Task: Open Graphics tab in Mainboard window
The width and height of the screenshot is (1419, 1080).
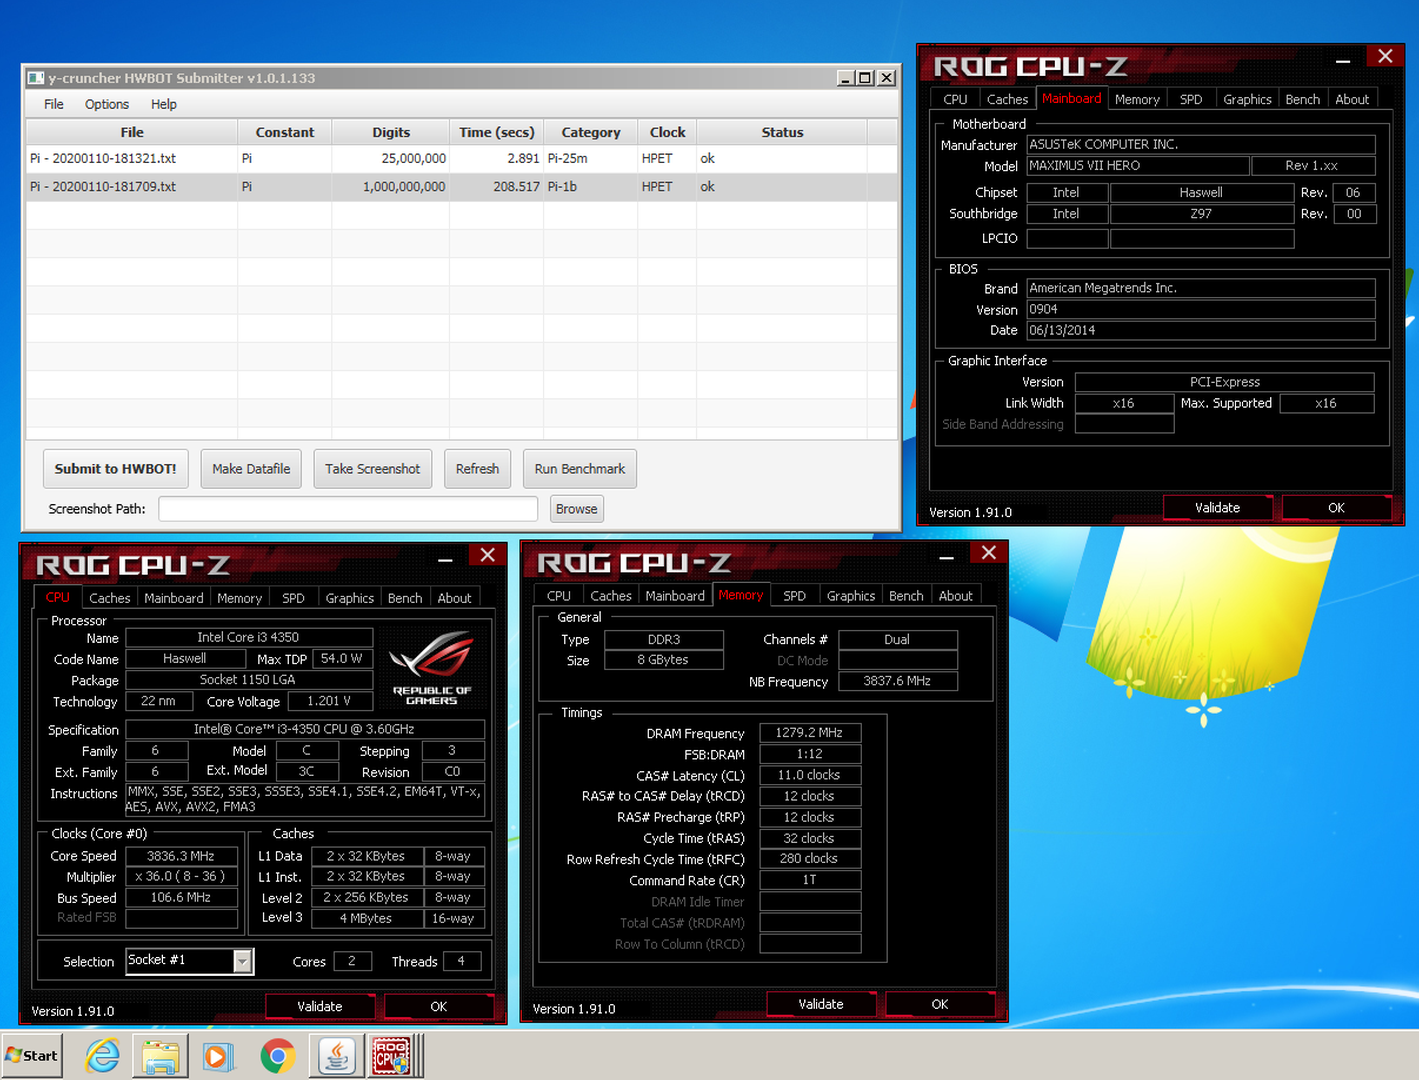Action: 1247,99
